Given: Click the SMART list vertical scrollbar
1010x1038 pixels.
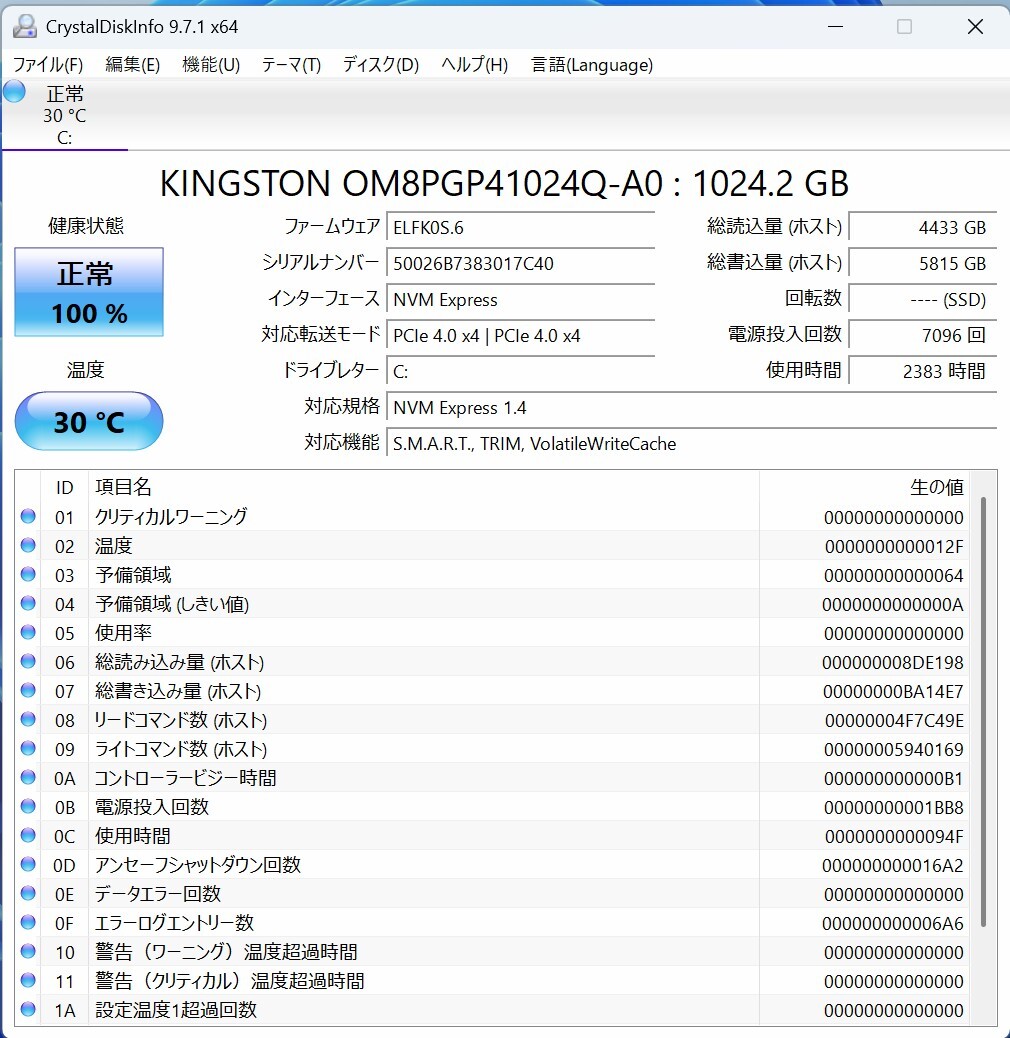Looking at the screenshot, I should click(x=984, y=710).
